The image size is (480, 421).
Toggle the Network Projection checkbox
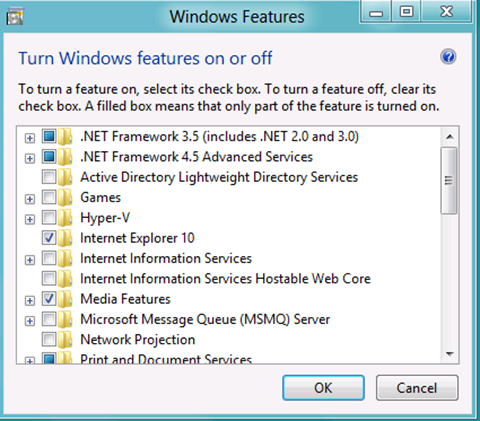(49, 340)
